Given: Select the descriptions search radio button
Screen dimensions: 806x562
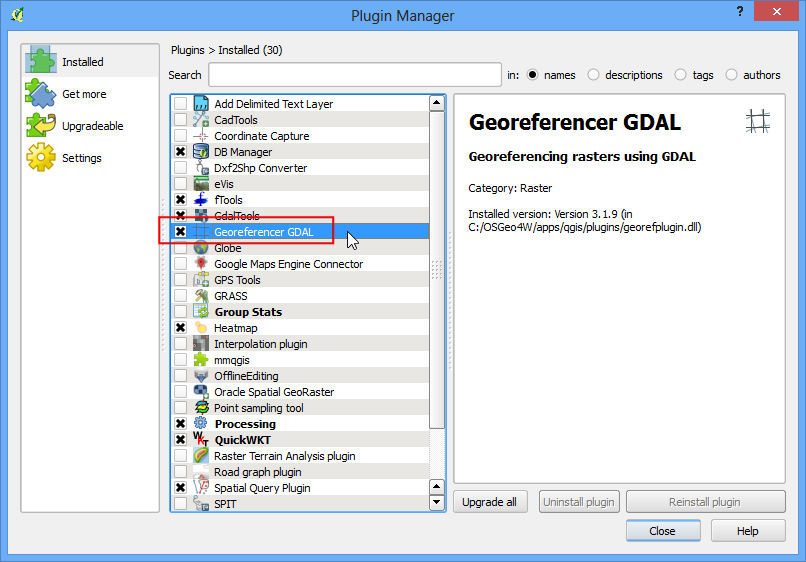Looking at the screenshot, I should click(593, 75).
